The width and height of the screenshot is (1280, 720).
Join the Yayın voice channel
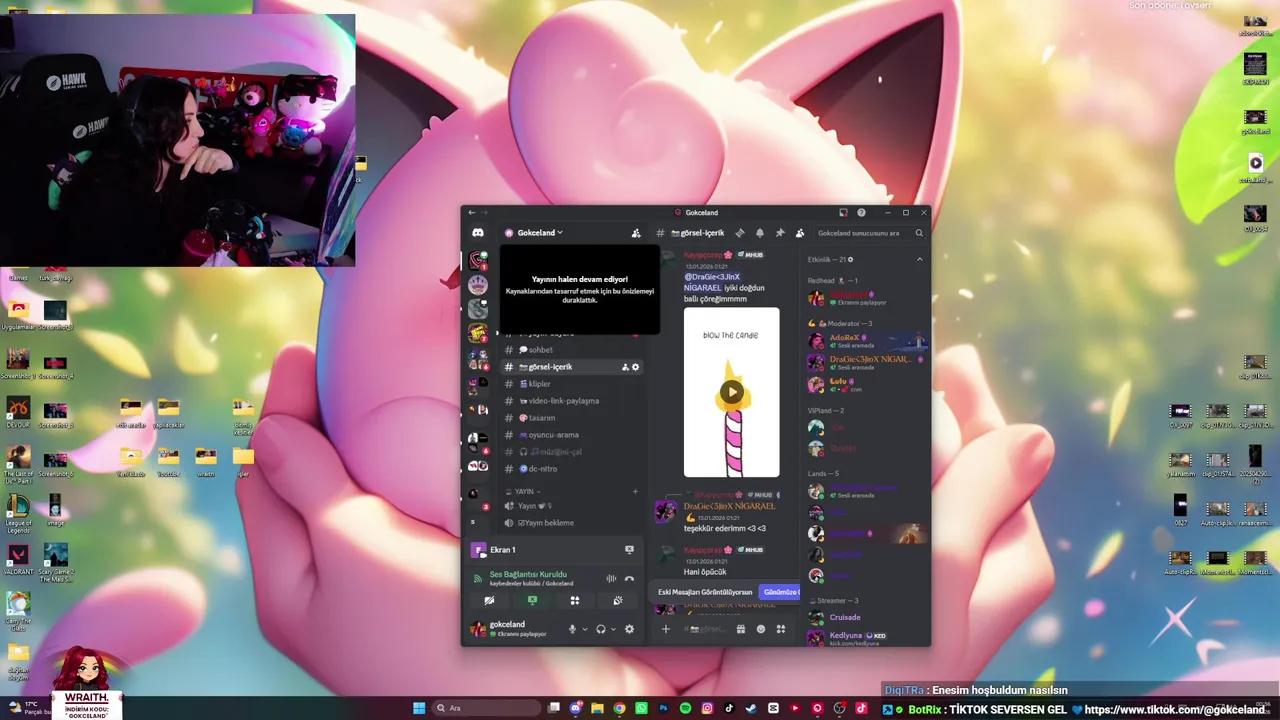point(572,506)
